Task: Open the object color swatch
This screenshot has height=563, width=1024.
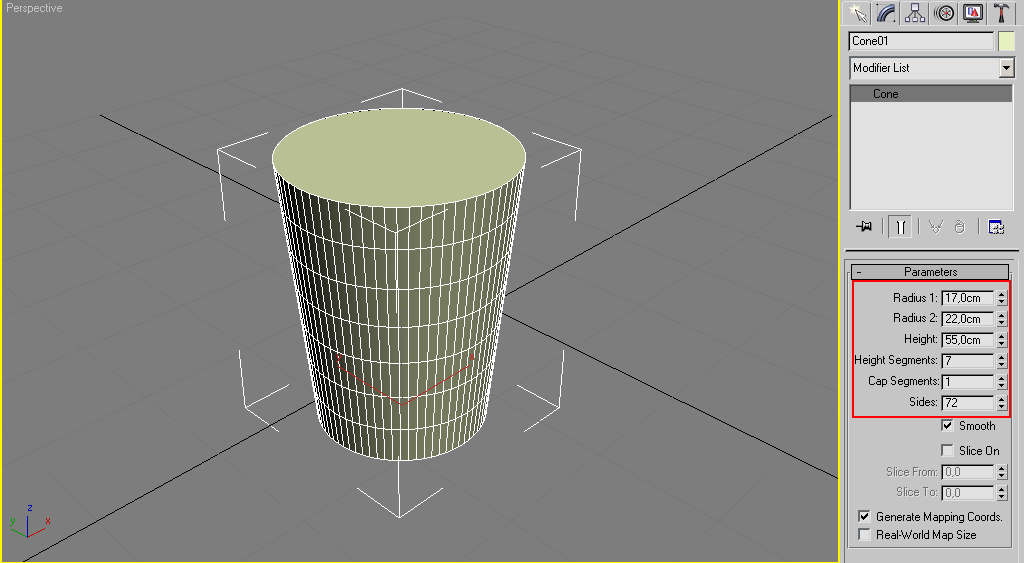Action: [x=1006, y=41]
